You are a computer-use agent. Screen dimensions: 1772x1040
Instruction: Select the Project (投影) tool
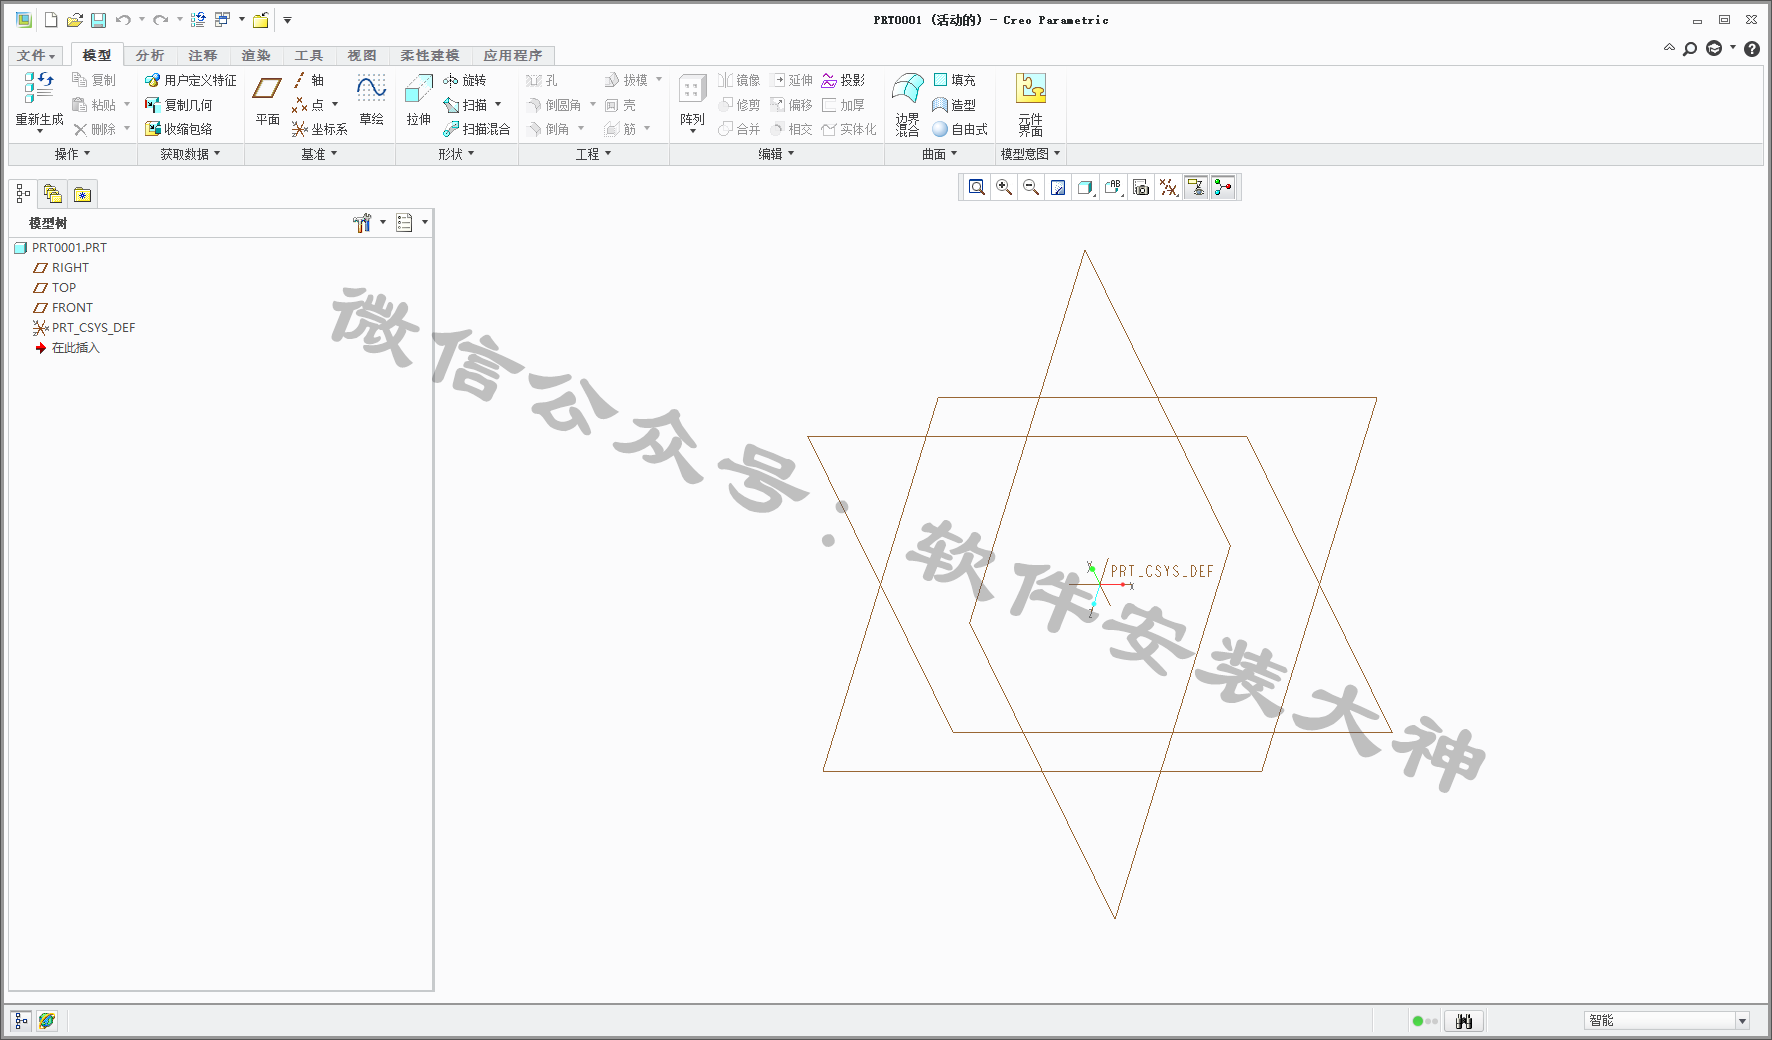coord(843,80)
